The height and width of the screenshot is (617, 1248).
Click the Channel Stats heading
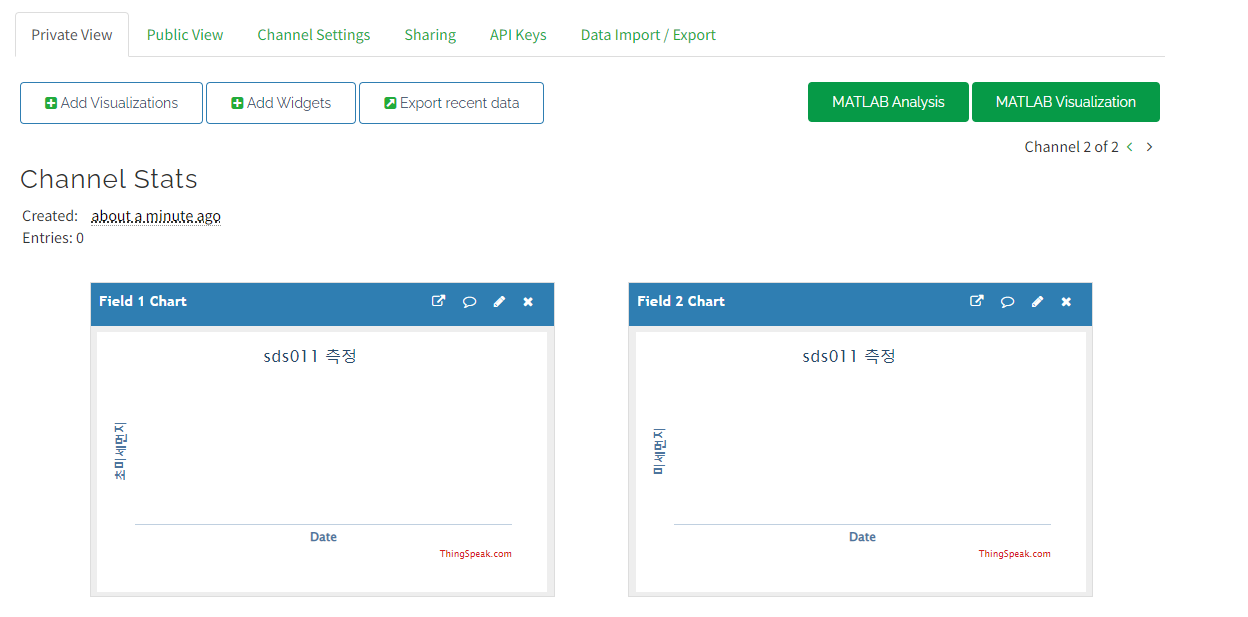tap(109, 179)
